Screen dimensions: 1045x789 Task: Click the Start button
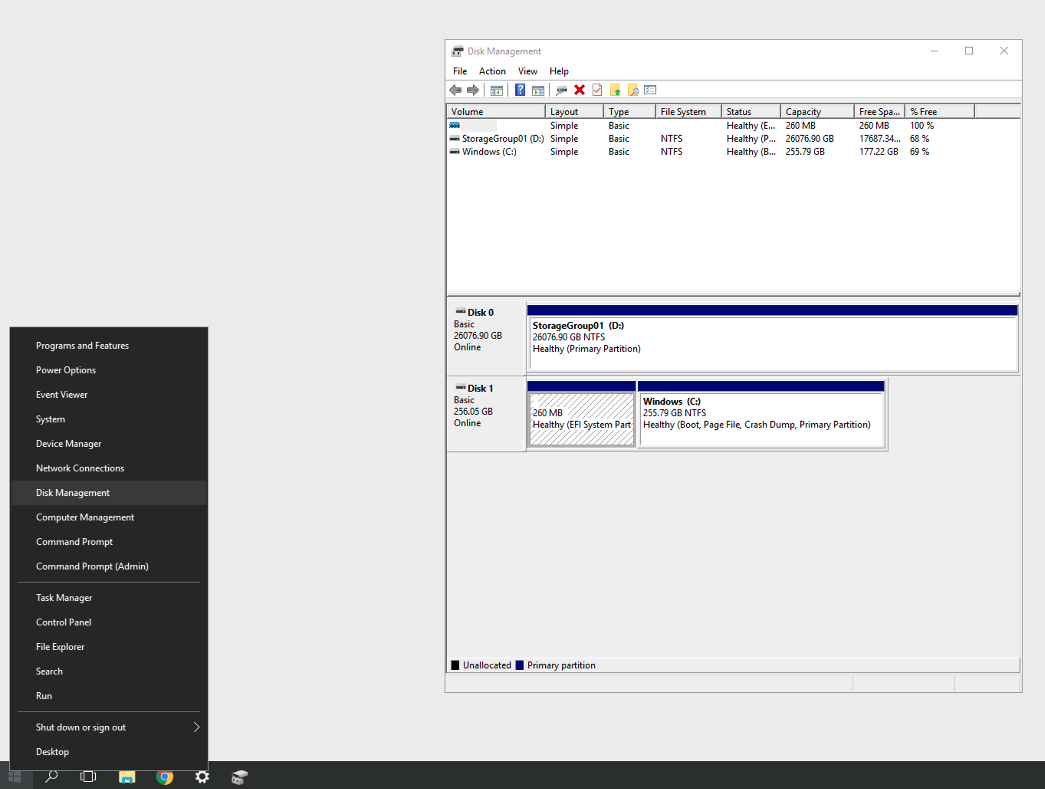click(x=12, y=776)
